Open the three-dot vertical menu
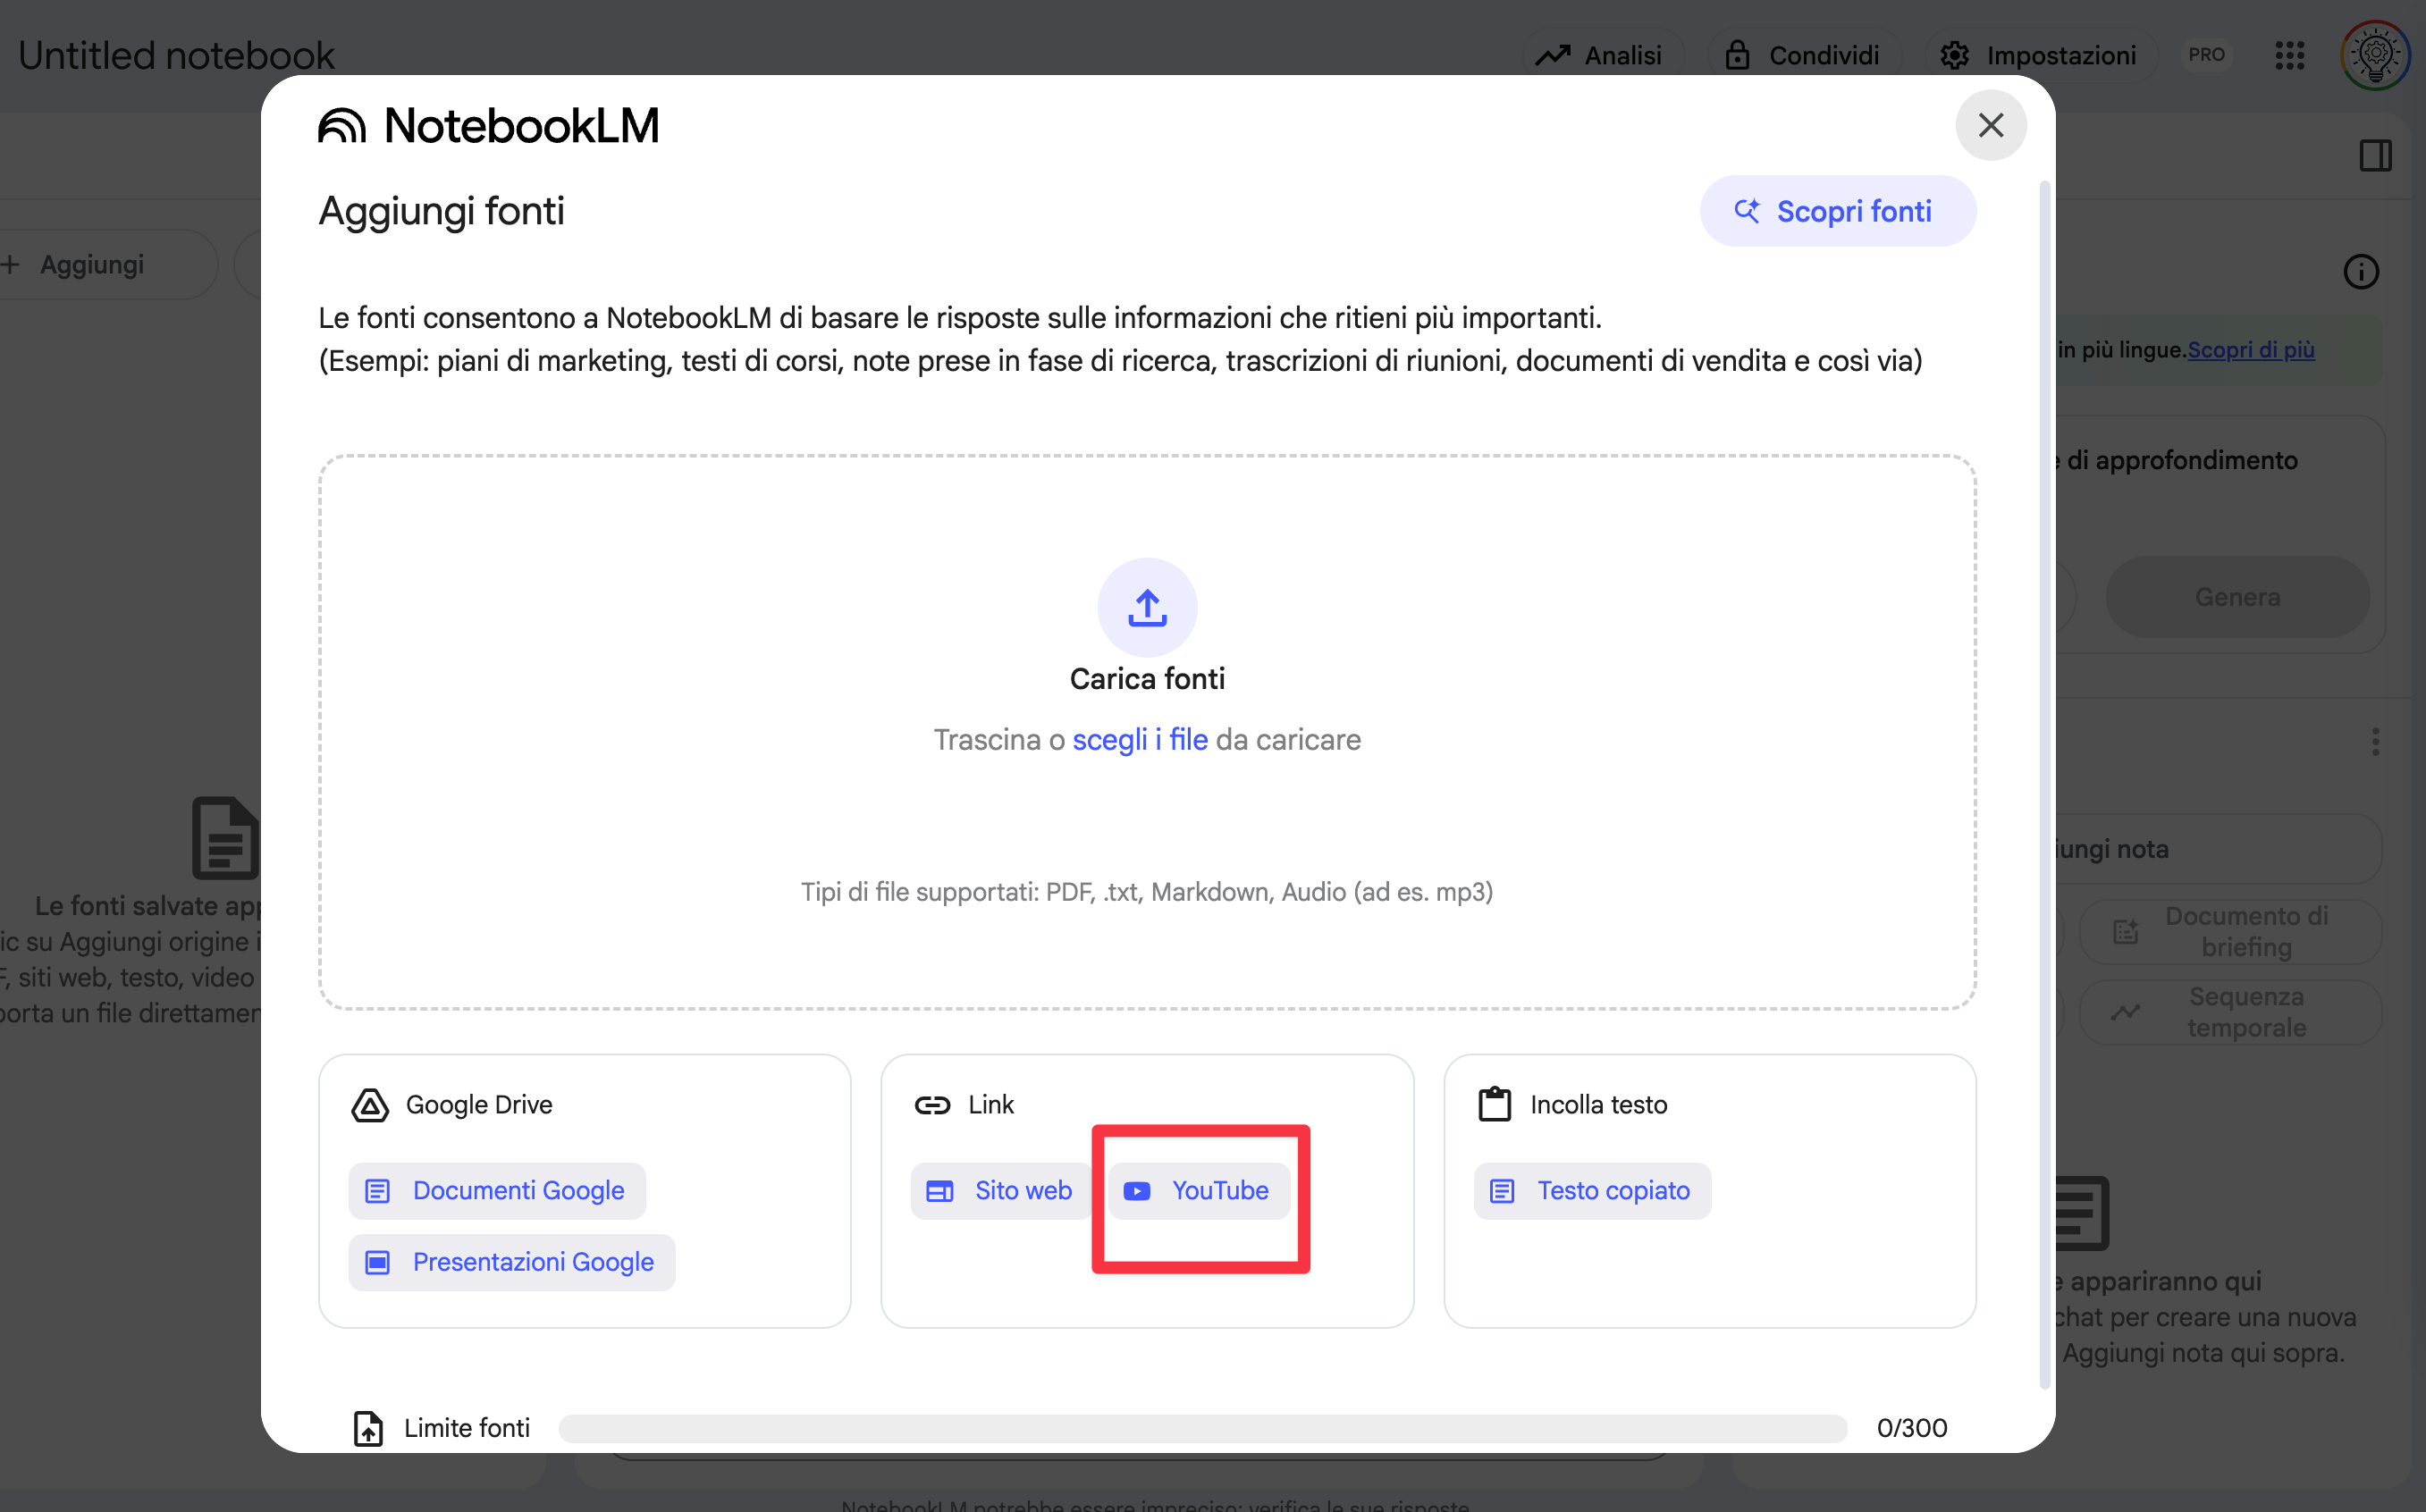The image size is (2426, 1512). 2375,741
